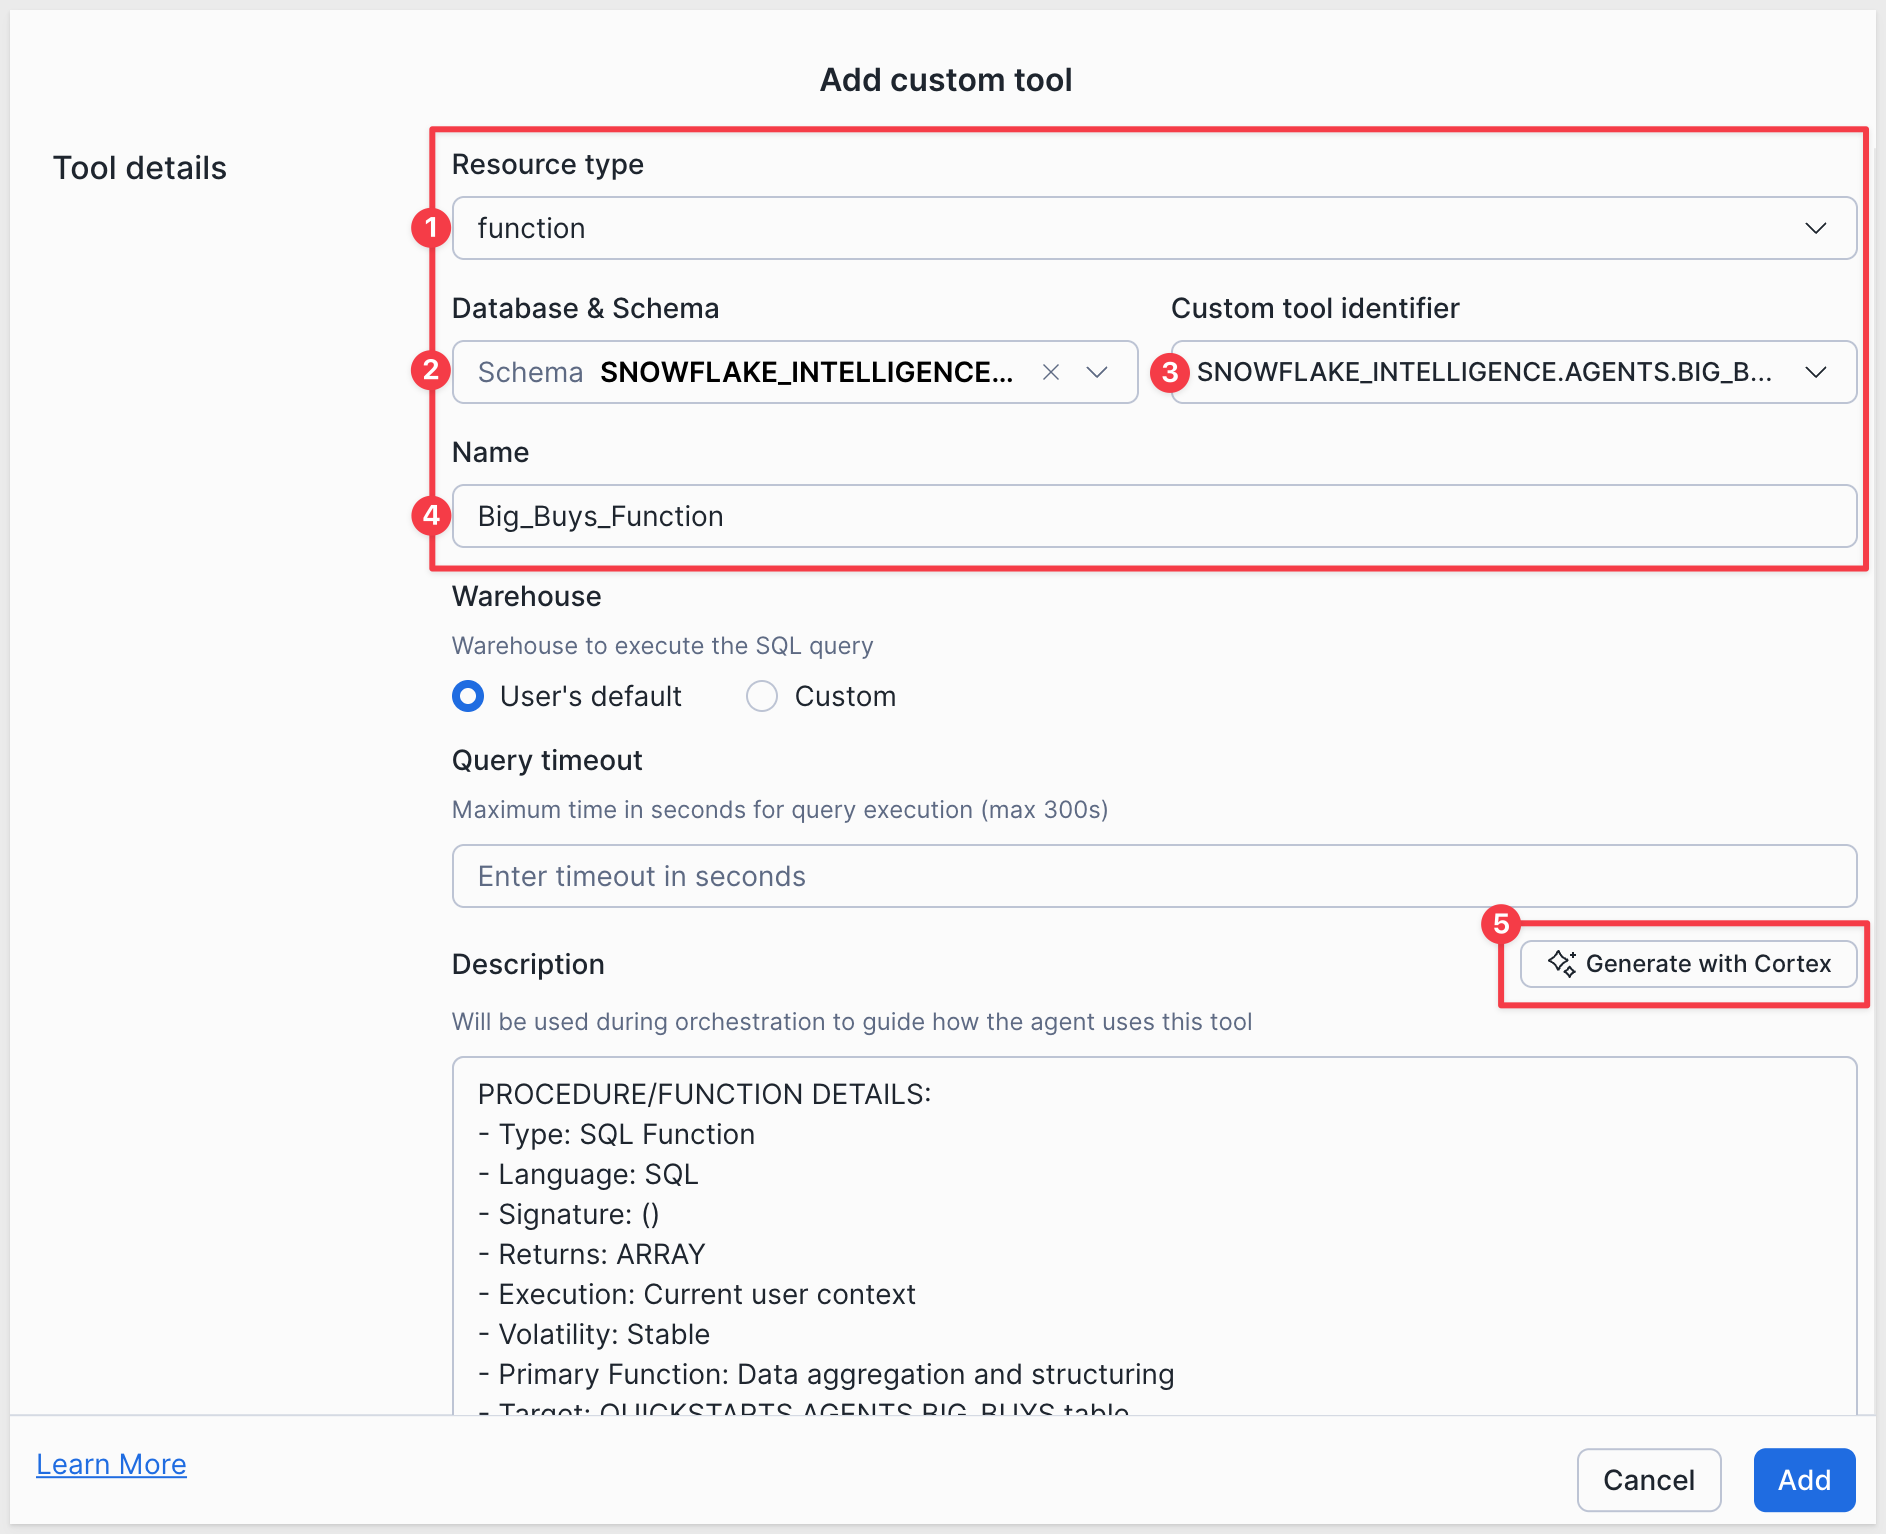Select the User's default warehouse radio button
The width and height of the screenshot is (1886, 1534).
(468, 696)
